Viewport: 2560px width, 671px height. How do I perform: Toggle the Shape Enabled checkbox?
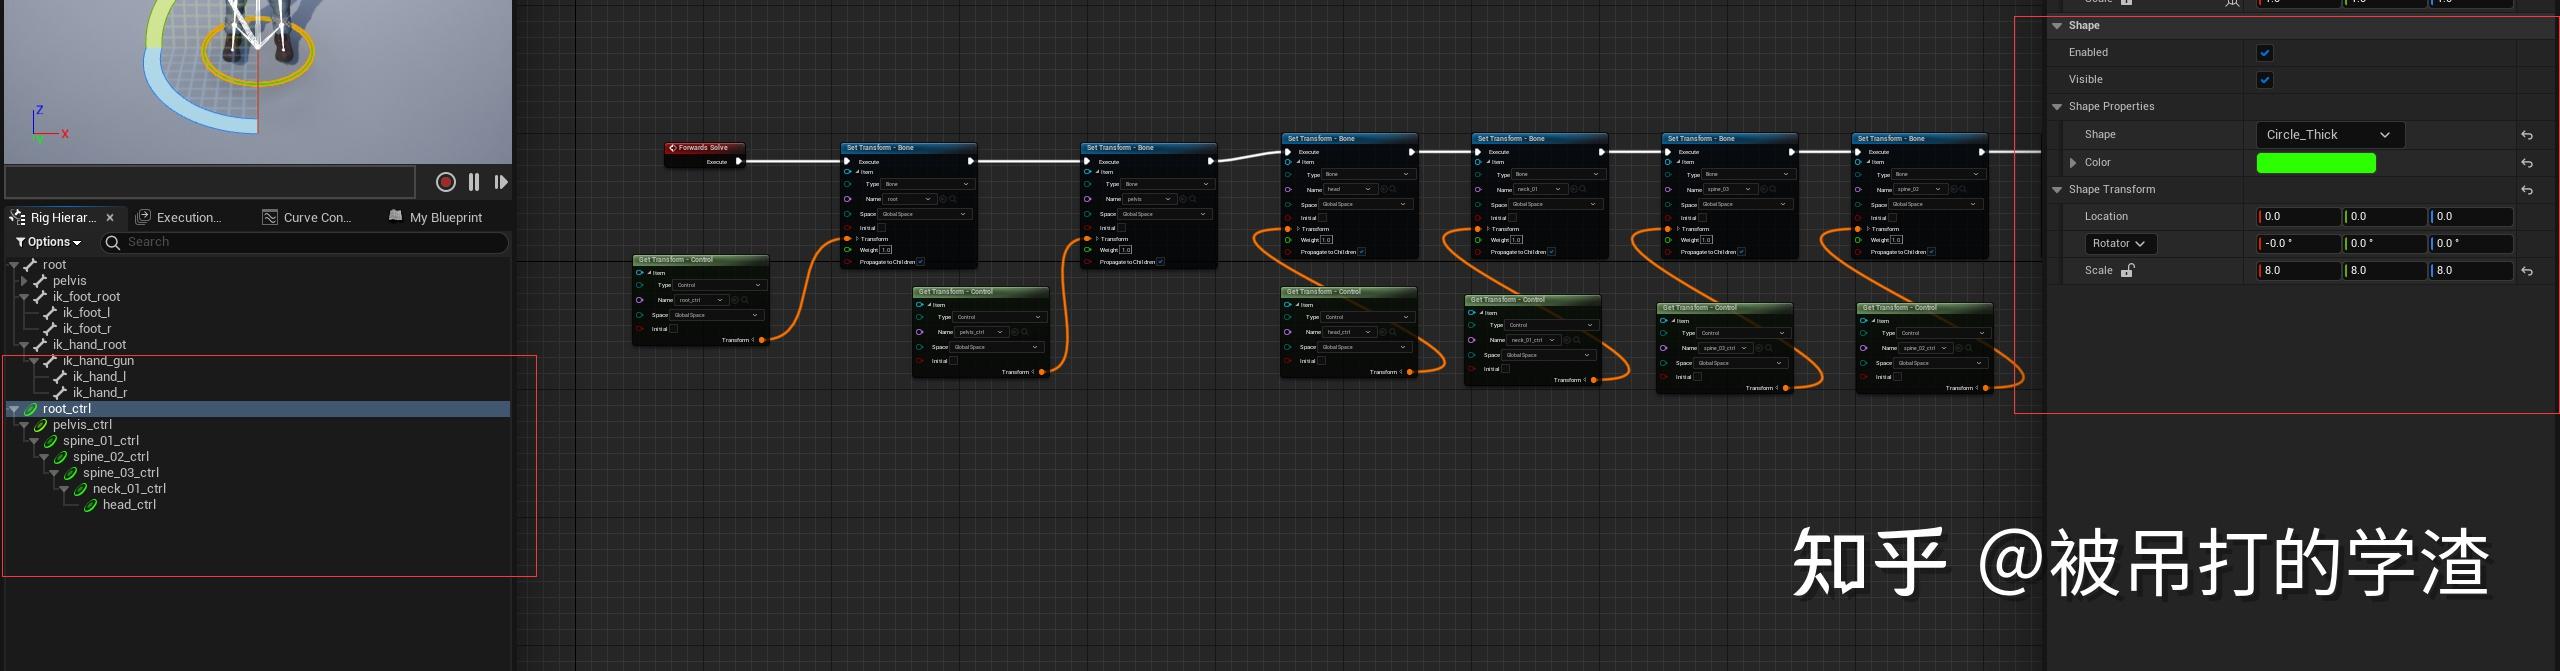2265,53
